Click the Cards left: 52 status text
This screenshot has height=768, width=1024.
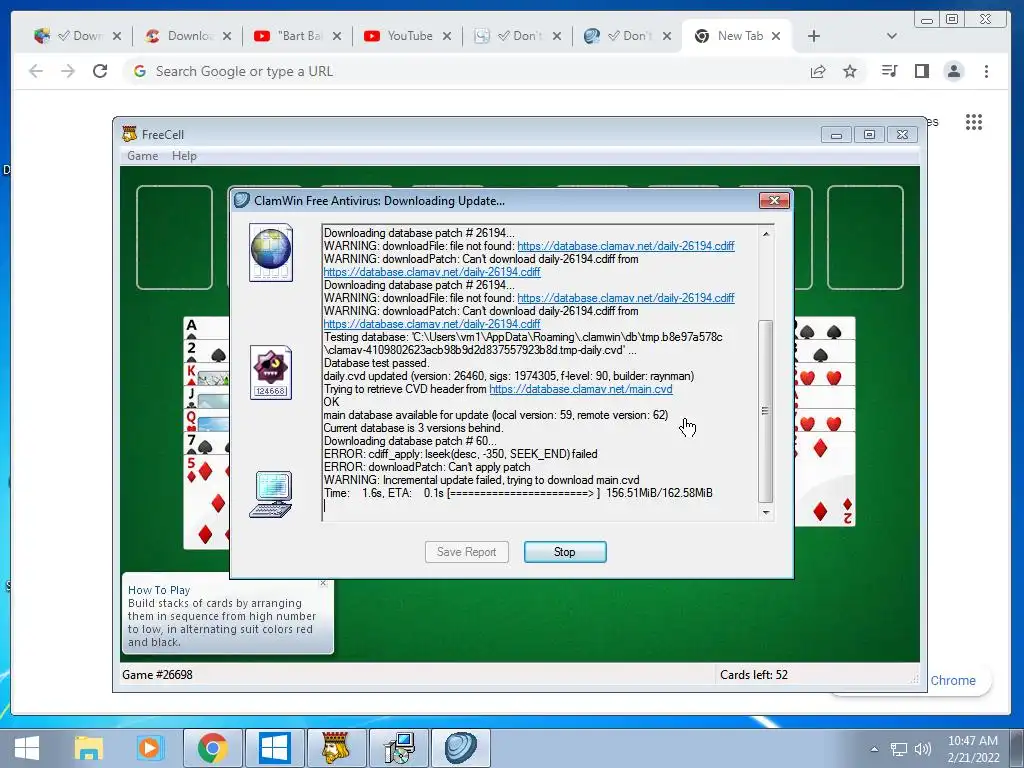[x=754, y=675]
